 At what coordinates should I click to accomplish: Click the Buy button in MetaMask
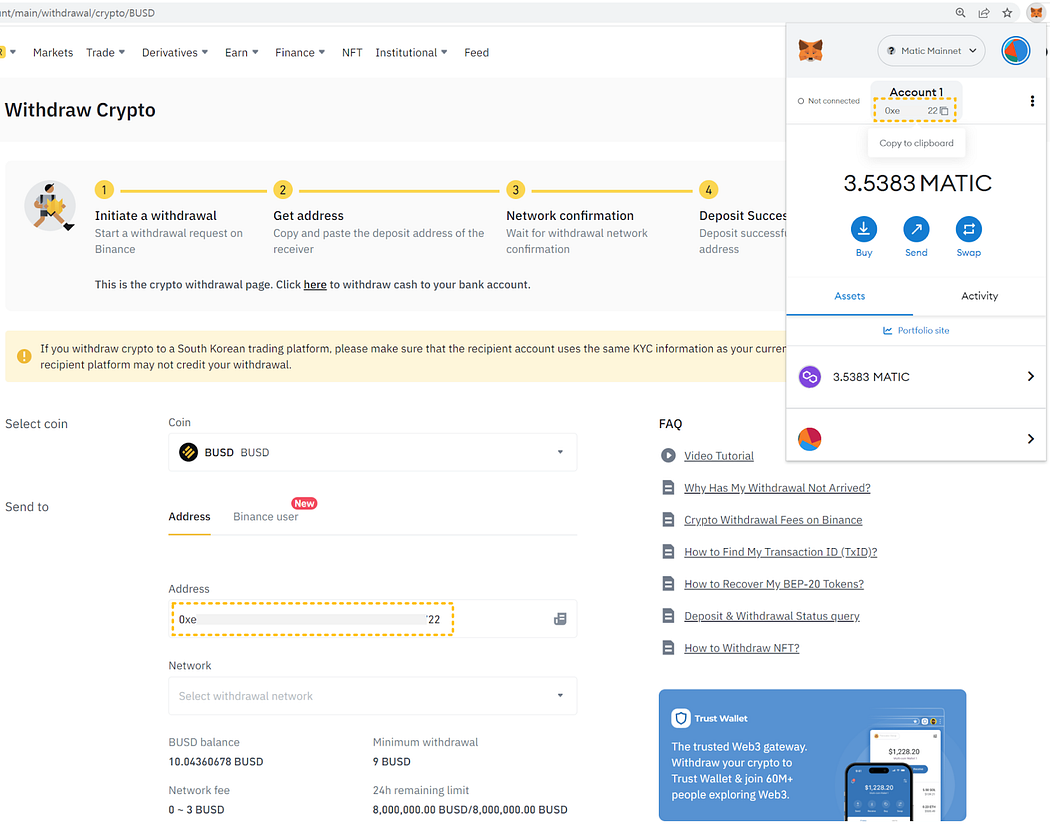pos(864,230)
